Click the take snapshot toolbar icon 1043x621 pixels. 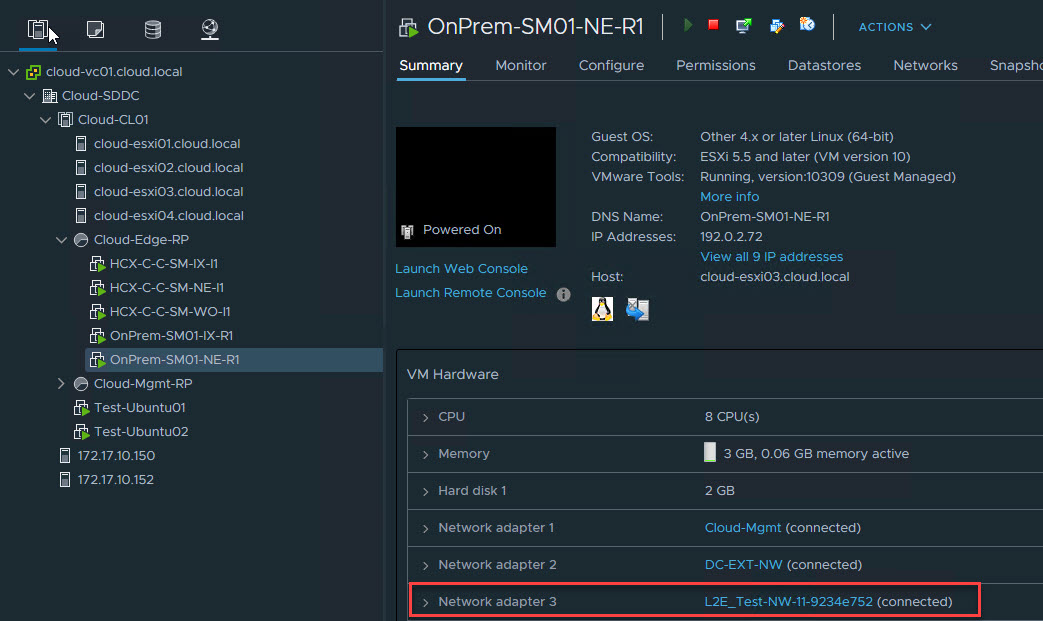(807, 25)
